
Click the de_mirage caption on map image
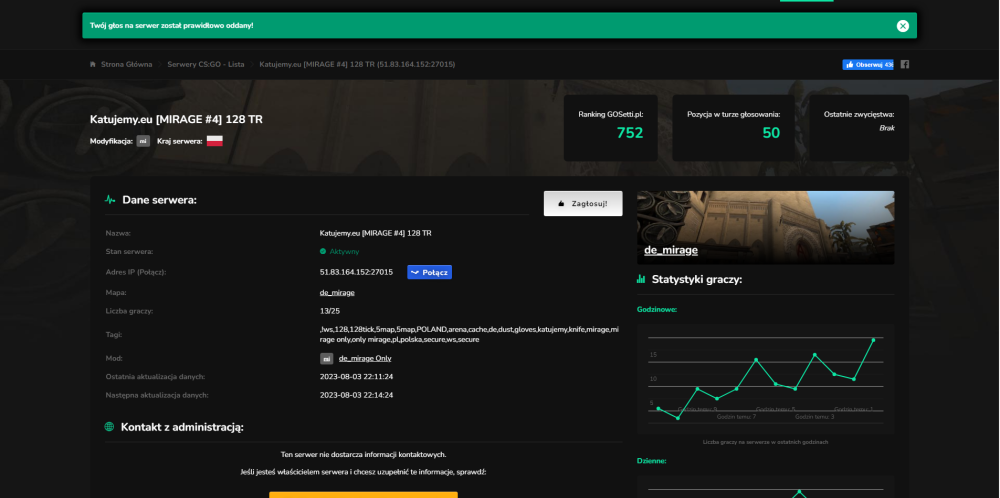tap(670, 251)
